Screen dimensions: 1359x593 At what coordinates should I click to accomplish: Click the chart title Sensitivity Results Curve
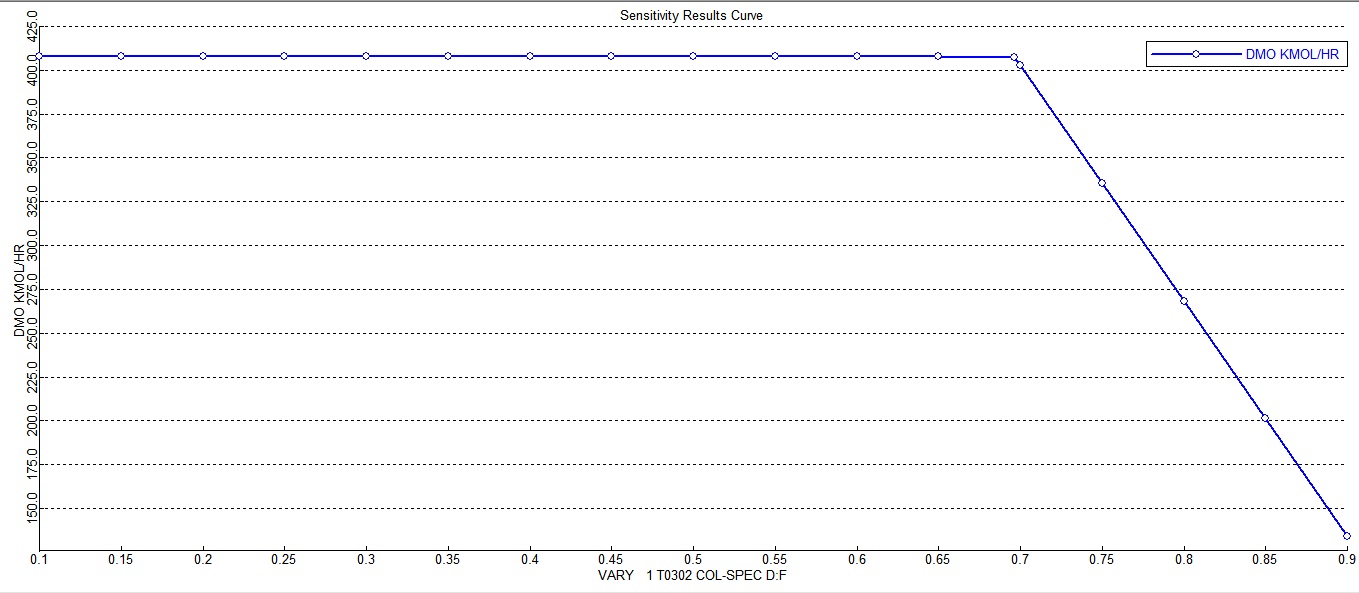point(691,15)
